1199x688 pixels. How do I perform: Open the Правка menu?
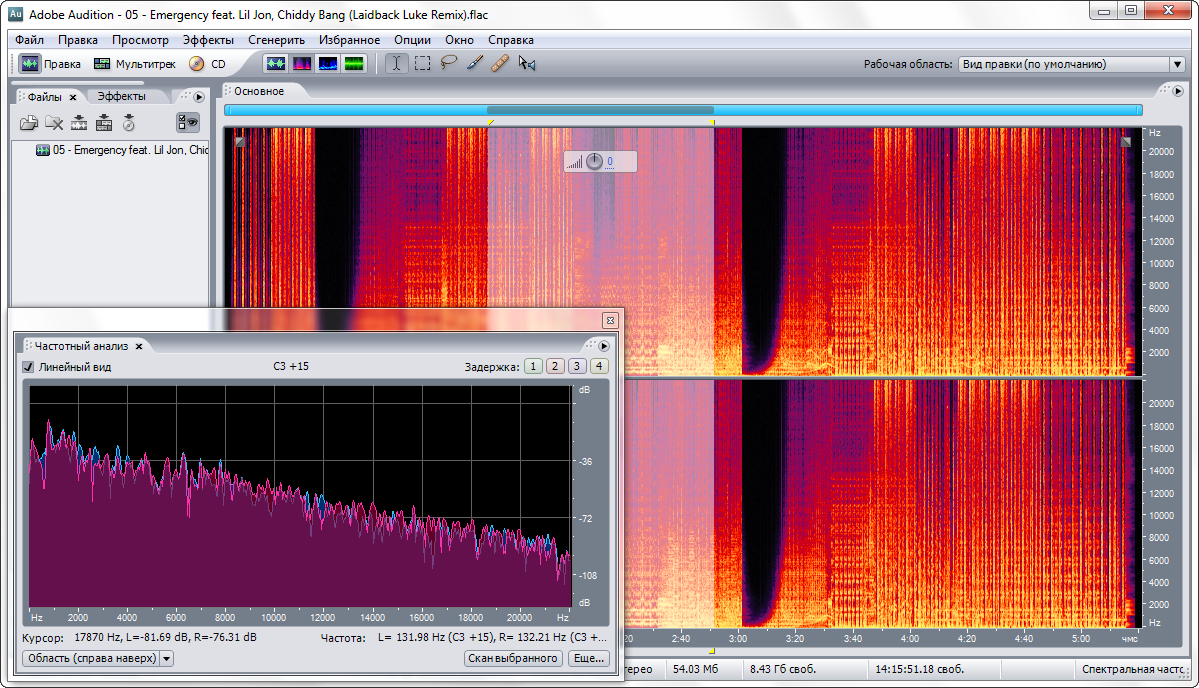point(78,40)
